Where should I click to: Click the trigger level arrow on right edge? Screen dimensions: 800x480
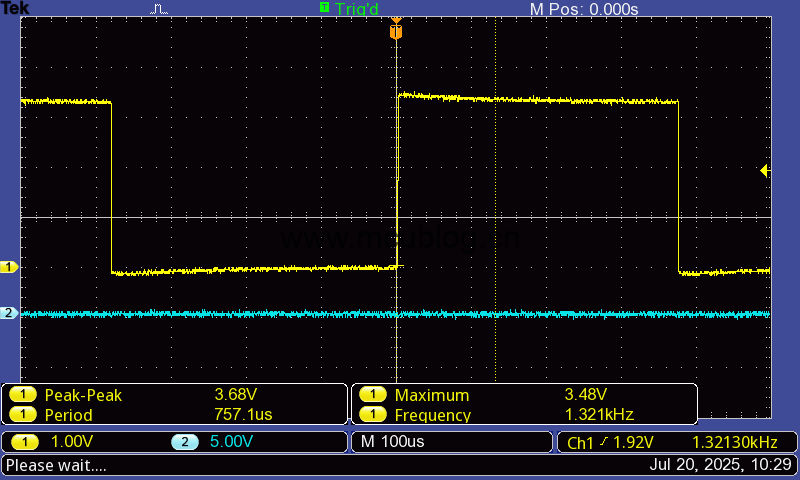click(765, 171)
